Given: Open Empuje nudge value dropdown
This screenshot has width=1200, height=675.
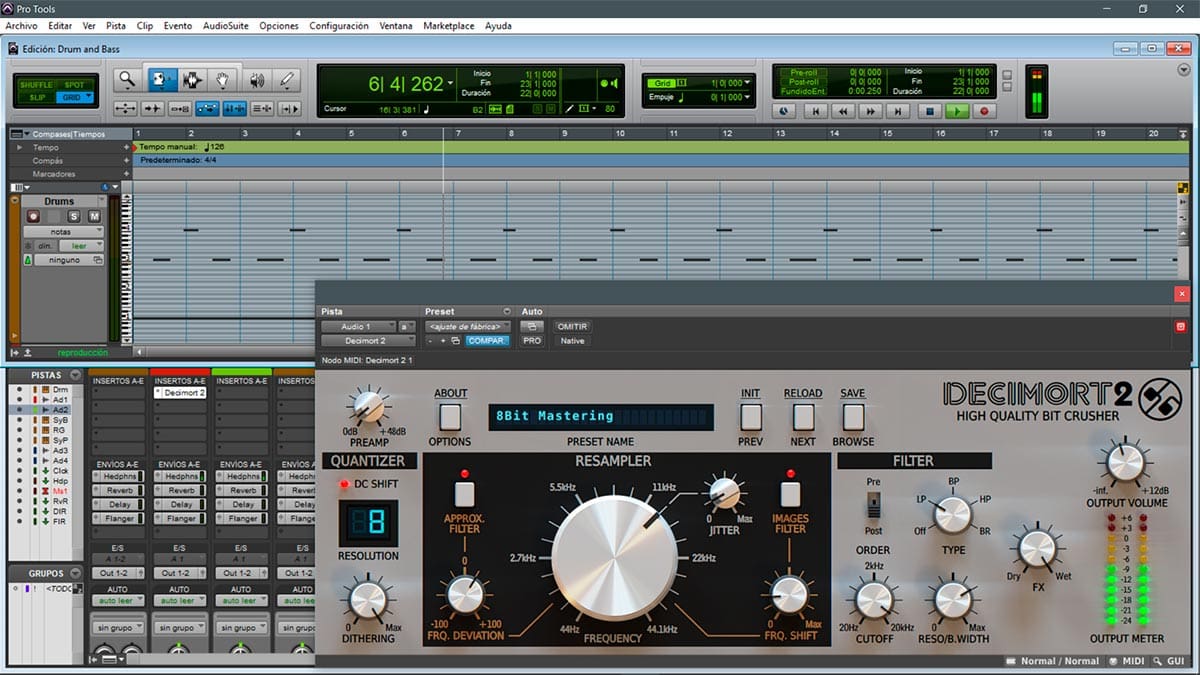Looking at the screenshot, I should pos(748,97).
